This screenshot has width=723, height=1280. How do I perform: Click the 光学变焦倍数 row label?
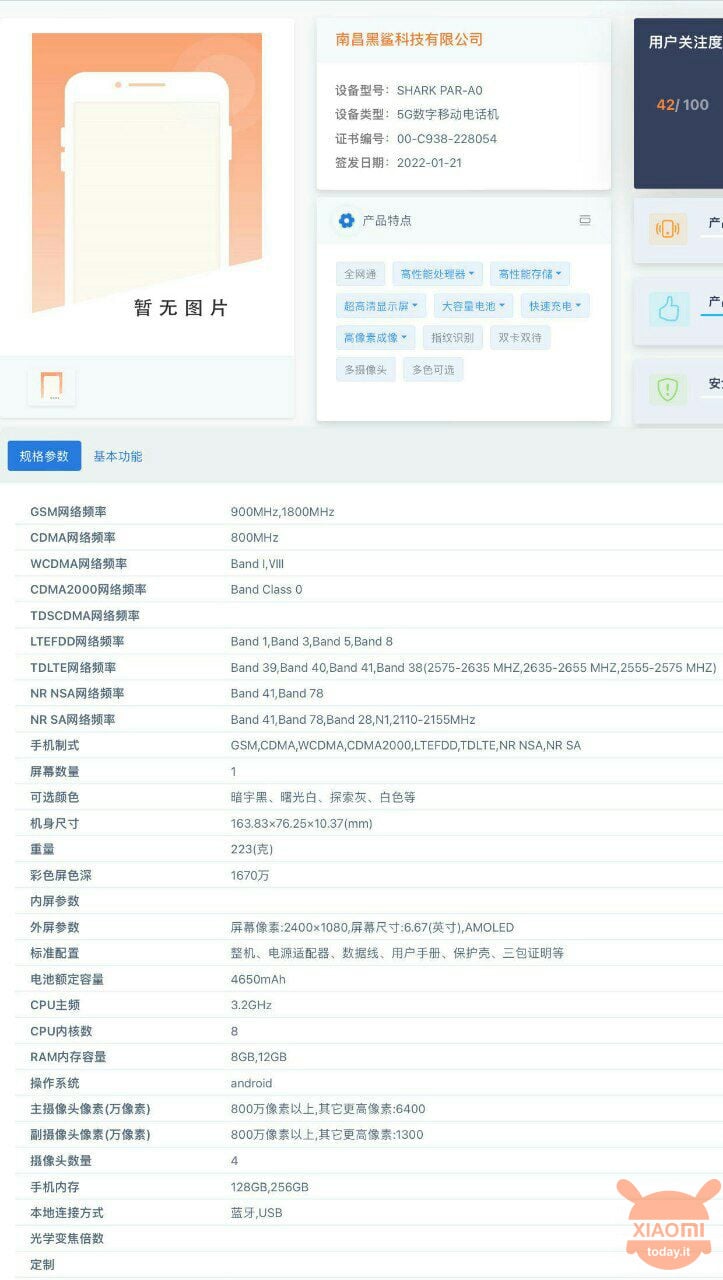tap(67, 1240)
